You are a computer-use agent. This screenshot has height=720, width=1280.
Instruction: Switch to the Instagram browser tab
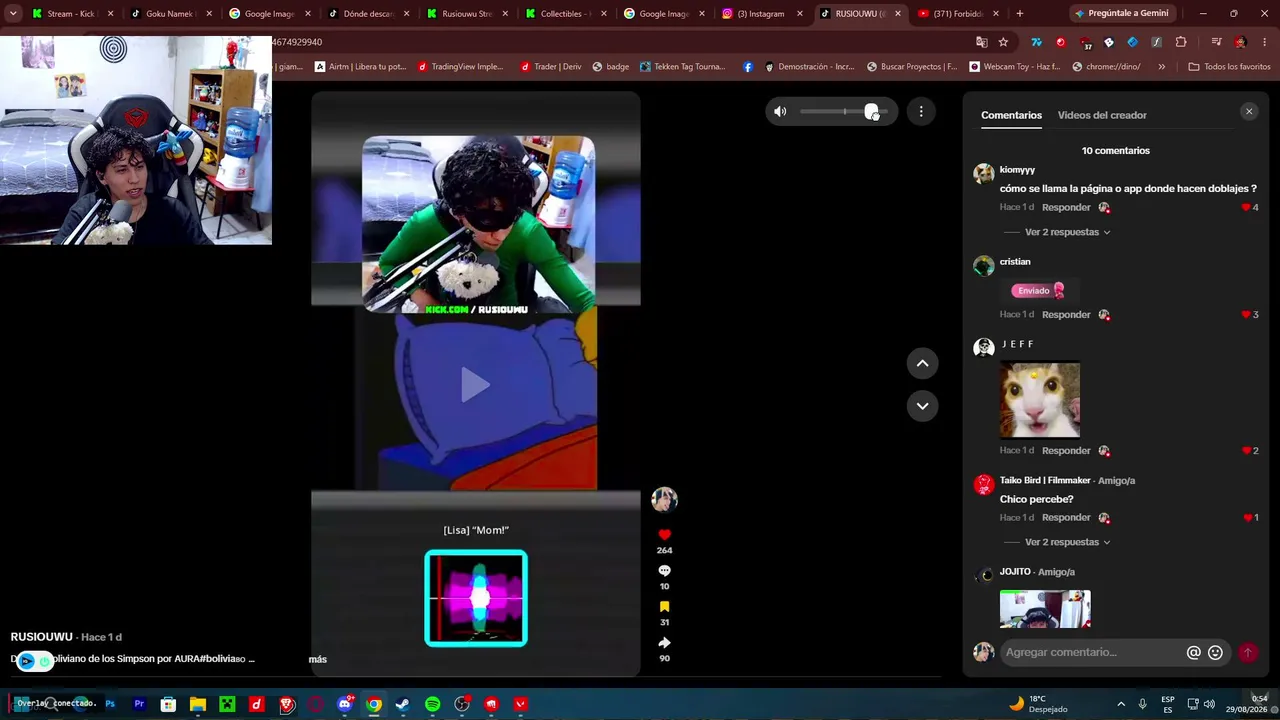tap(760, 14)
